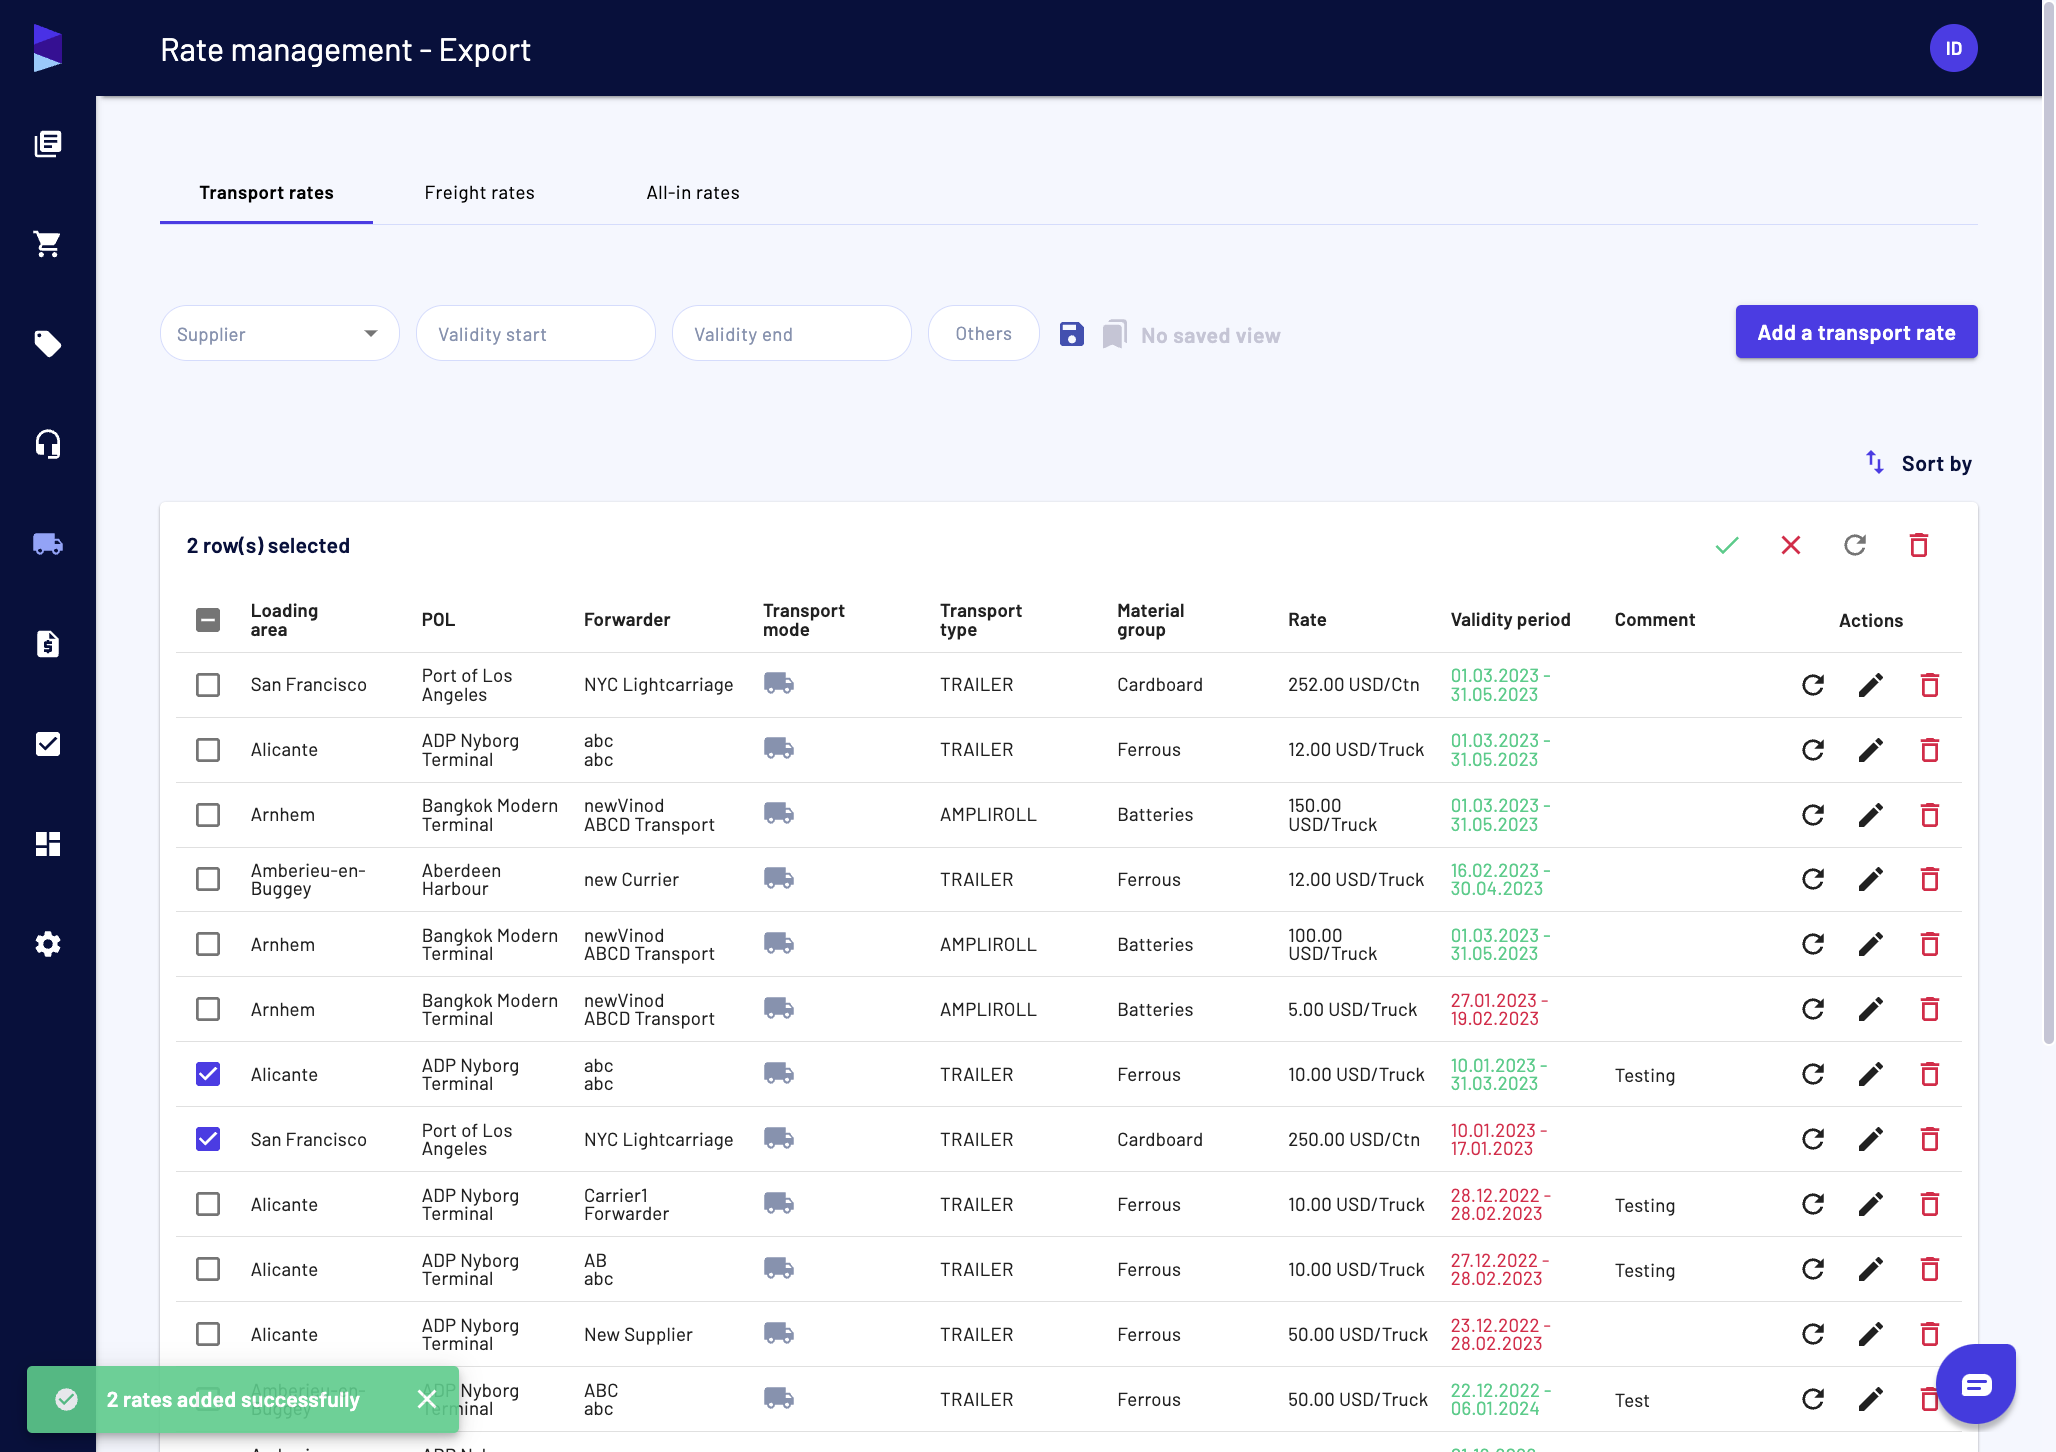Screen dimensions: 2056x1452
Task: Open the shopping cart sidebar icon
Action: pyautogui.click(x=48, y=244)
